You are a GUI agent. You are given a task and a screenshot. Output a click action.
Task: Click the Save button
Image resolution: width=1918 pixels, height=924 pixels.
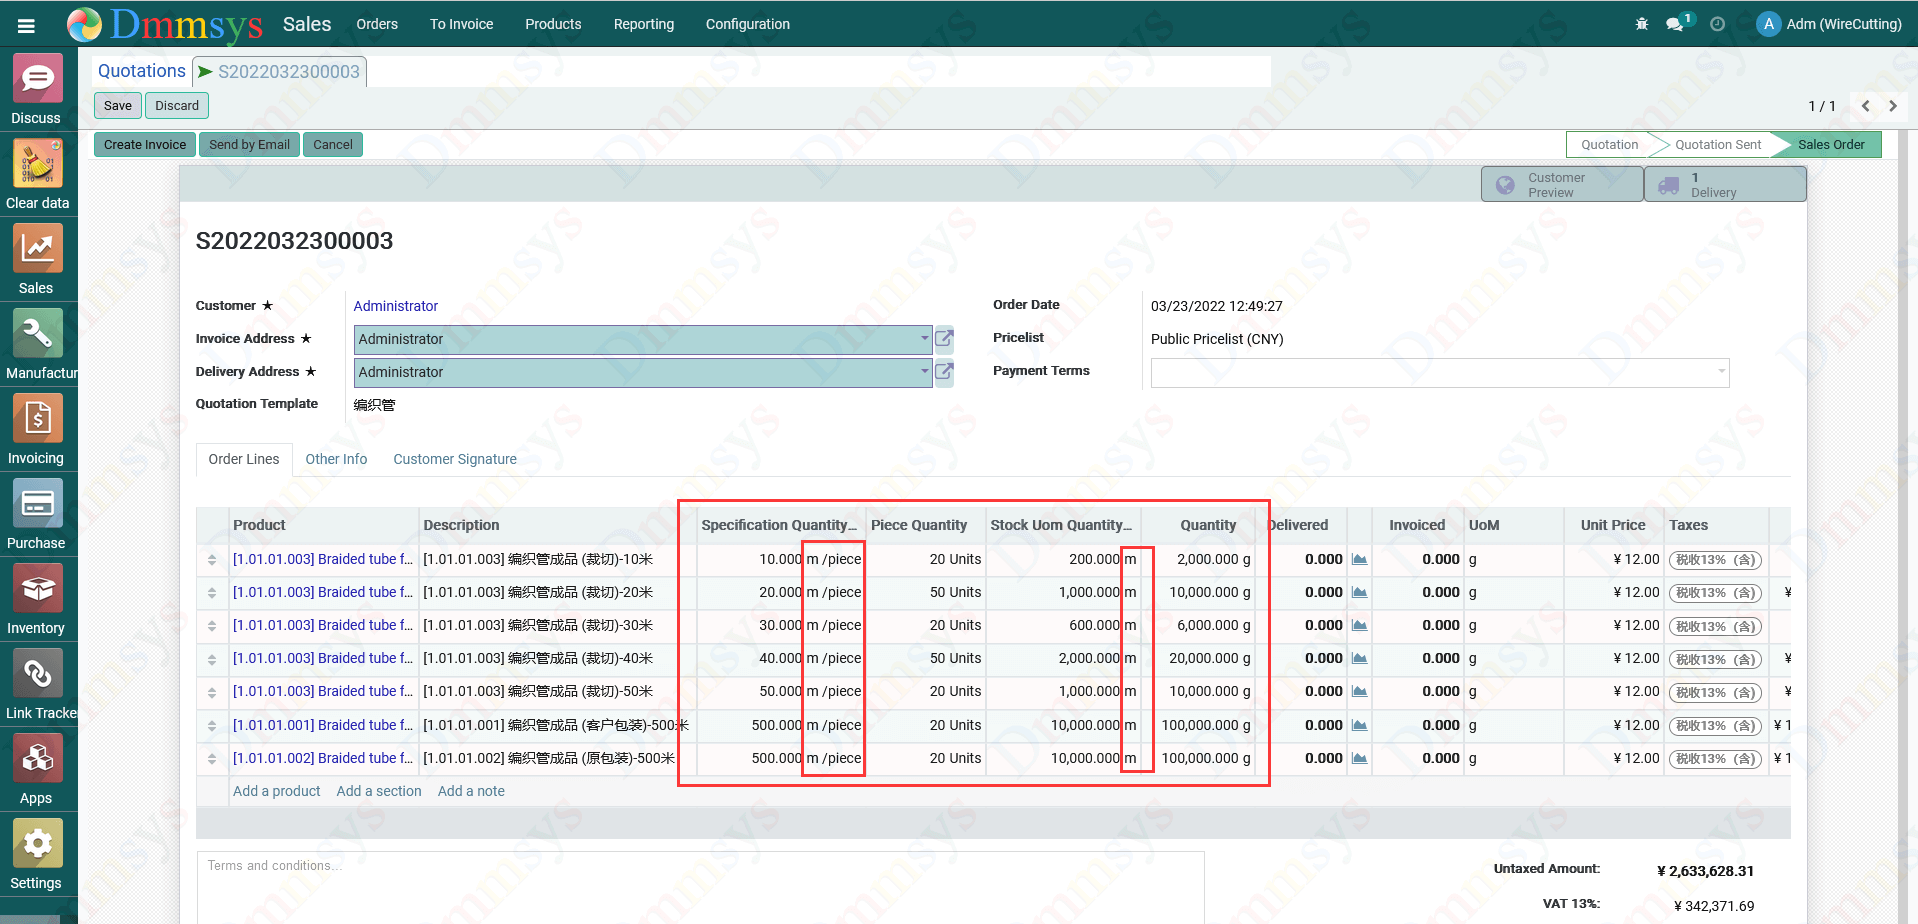point(118,106)
